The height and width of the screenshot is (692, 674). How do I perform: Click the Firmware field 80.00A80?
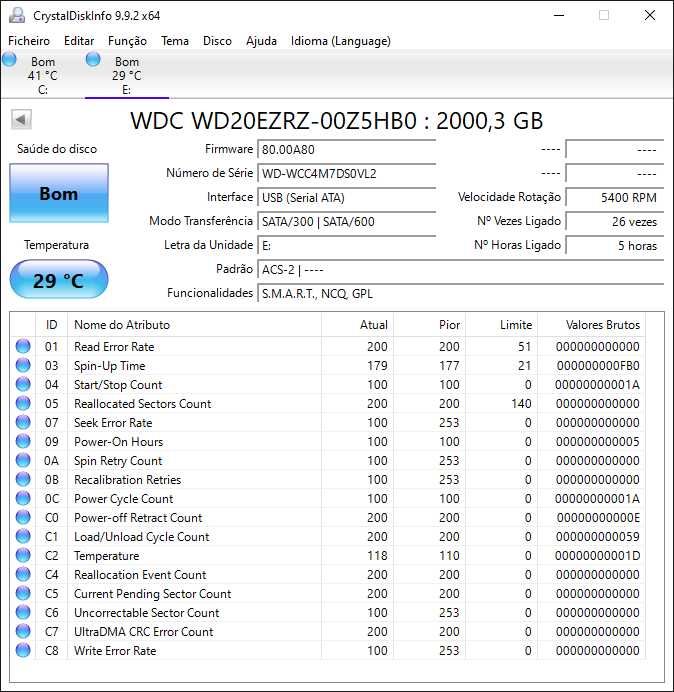point(346,150)
